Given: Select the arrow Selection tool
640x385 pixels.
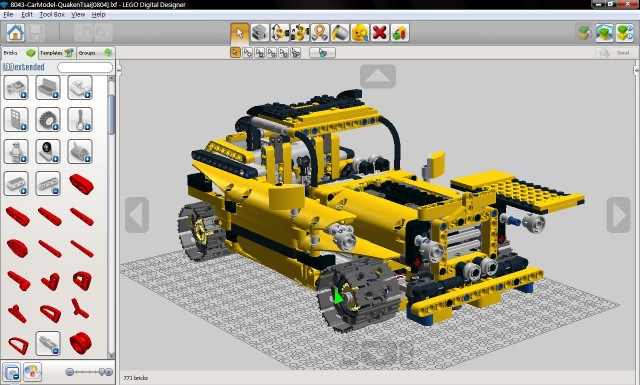Looking at the screenshot, I should (240, 33).
